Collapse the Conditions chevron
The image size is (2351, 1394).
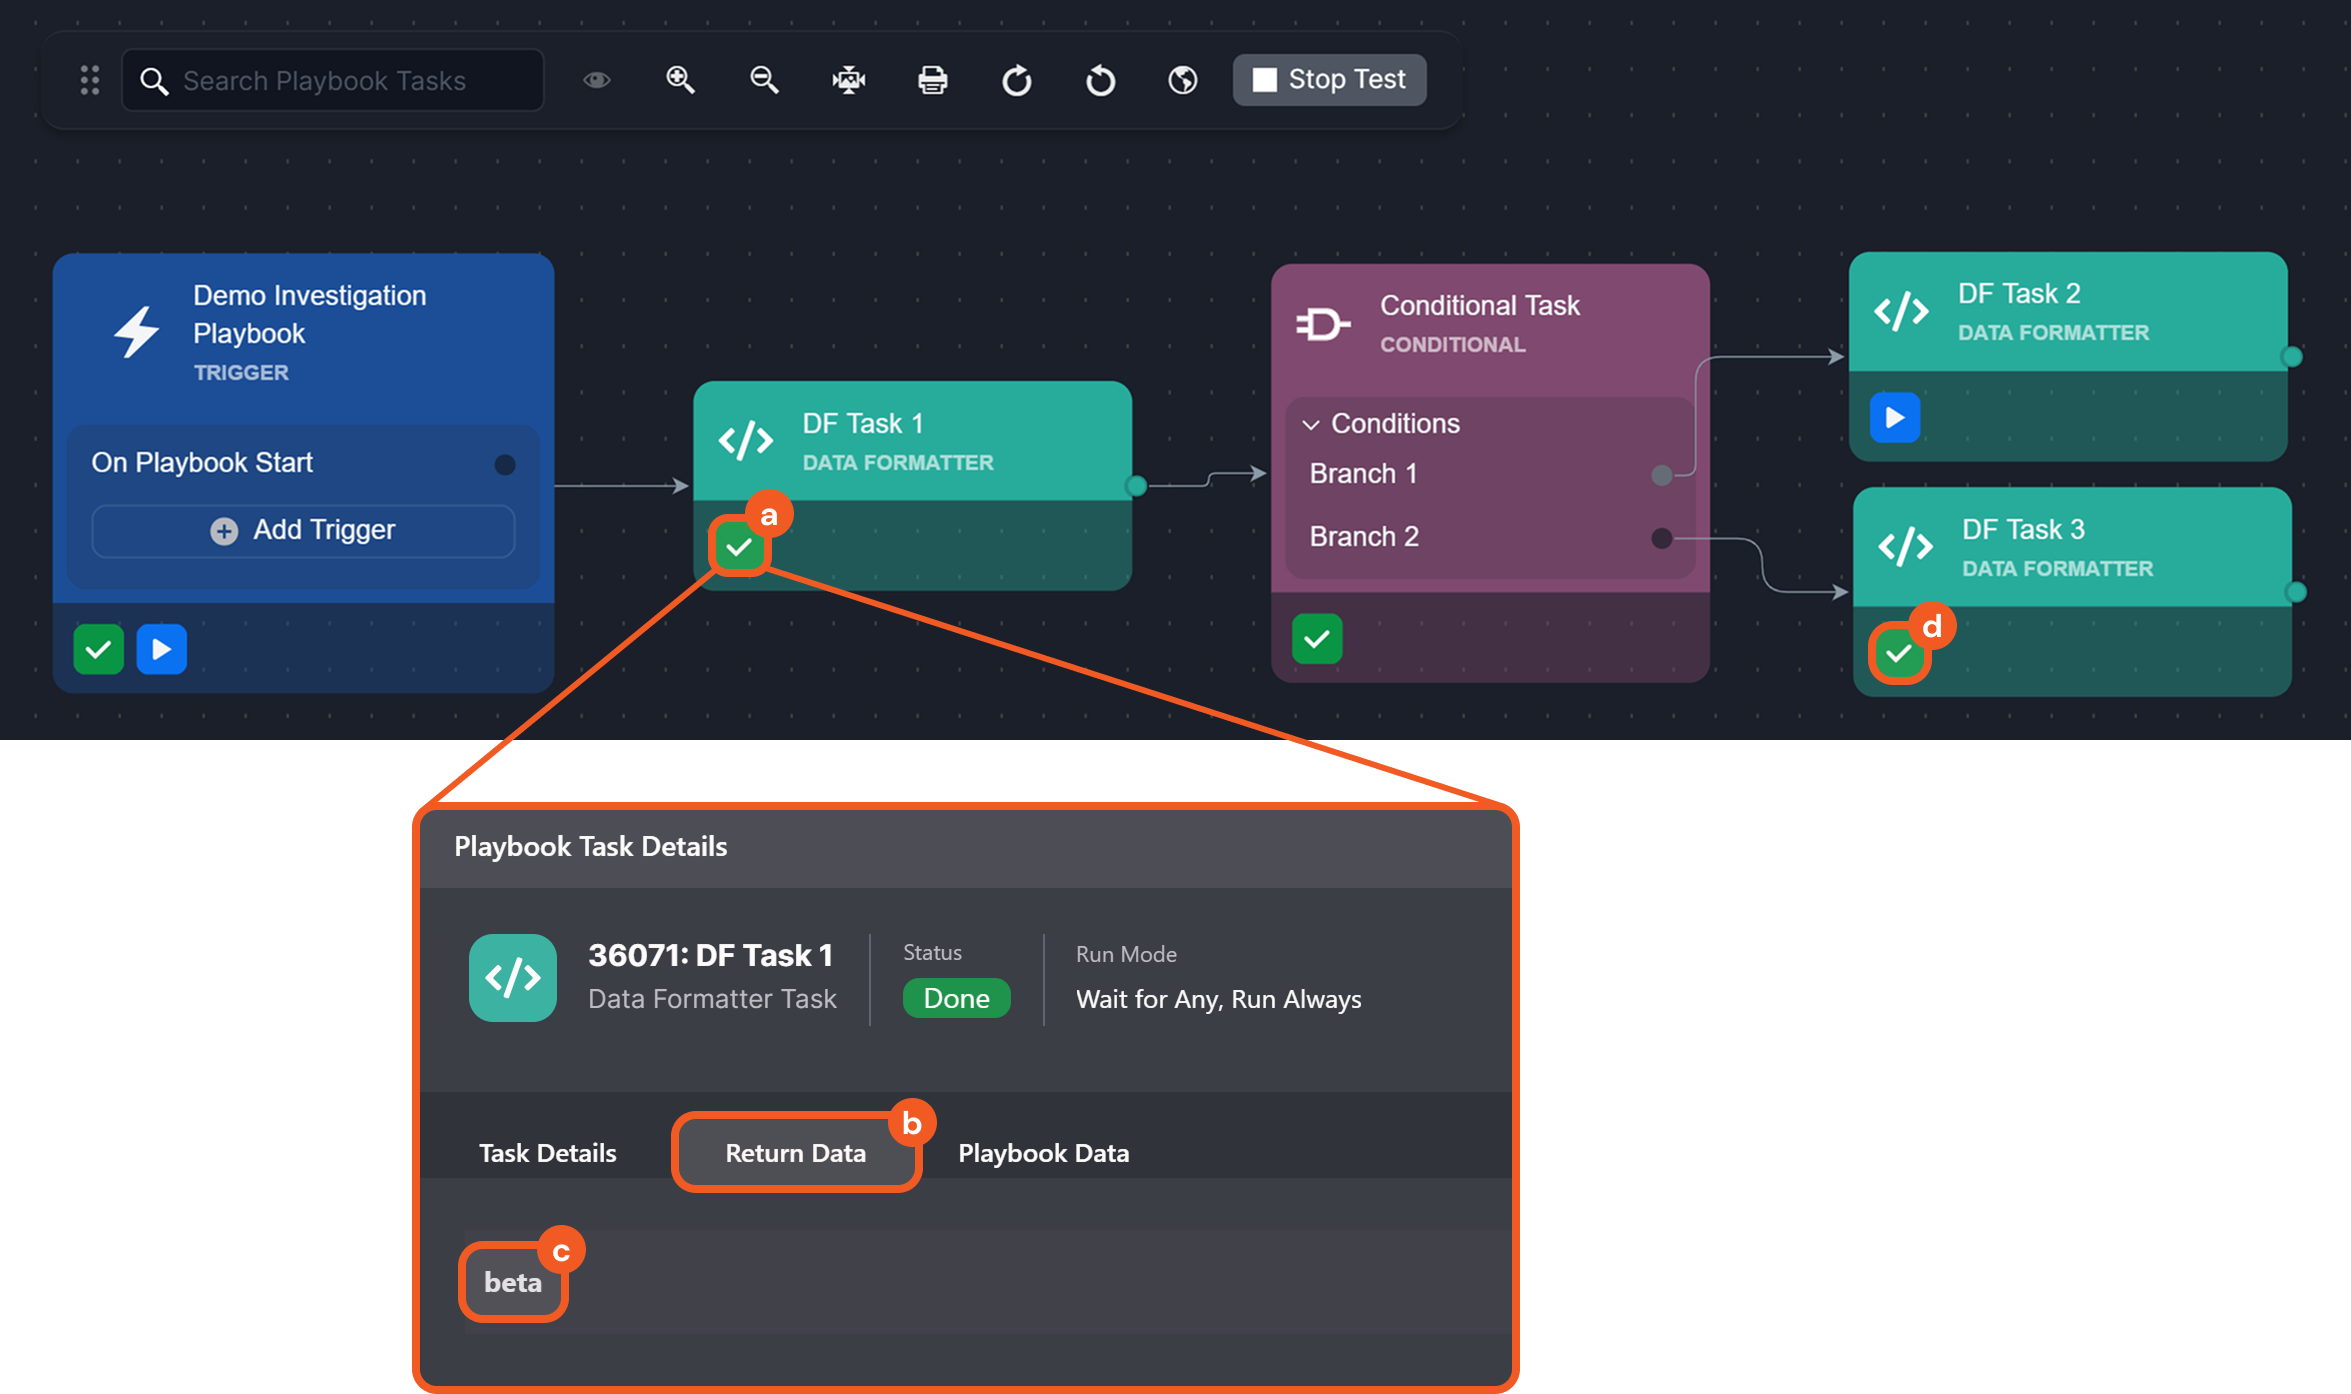click(1310, 425)
